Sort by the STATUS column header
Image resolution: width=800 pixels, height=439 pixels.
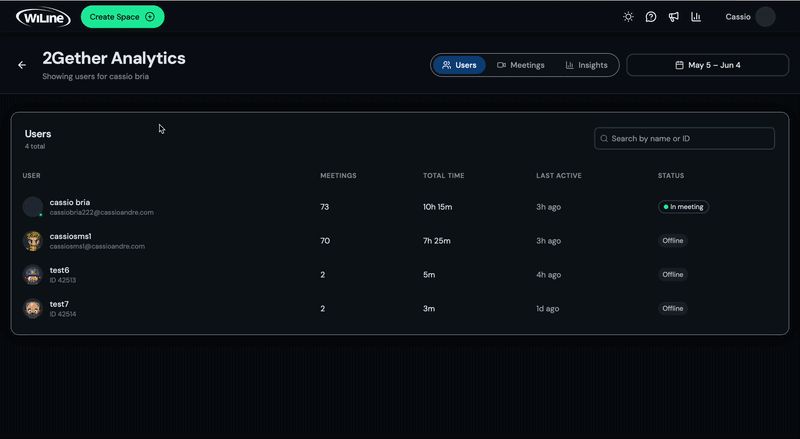[670, 176]
